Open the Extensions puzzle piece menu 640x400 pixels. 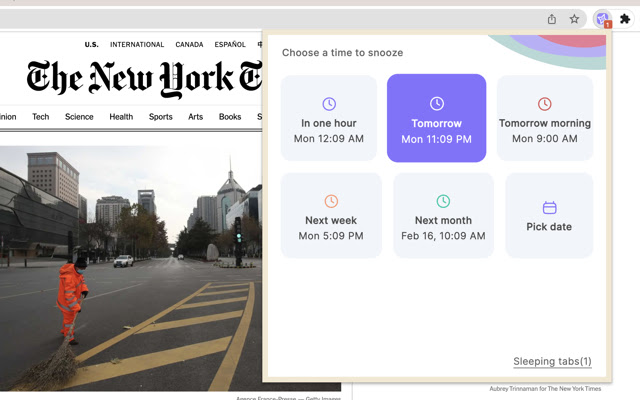click(x=624, y=19)
